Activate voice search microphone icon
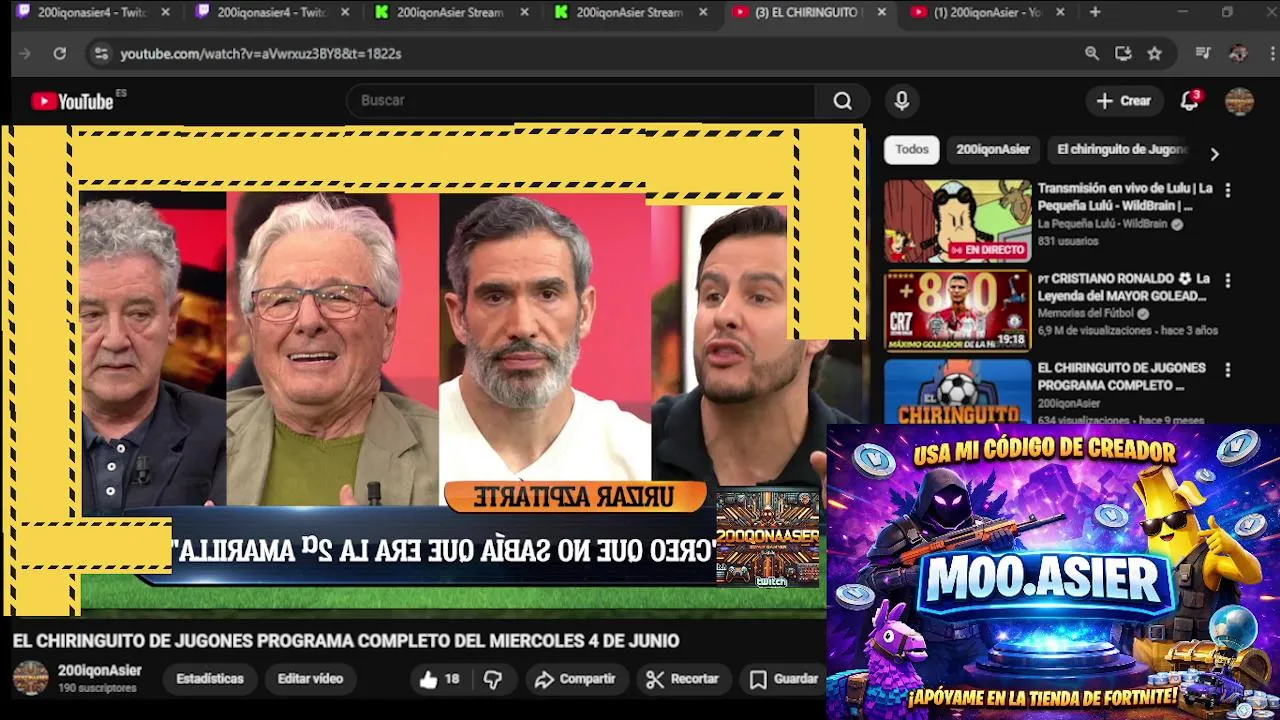1280x720 pixels. coord(902,101)
